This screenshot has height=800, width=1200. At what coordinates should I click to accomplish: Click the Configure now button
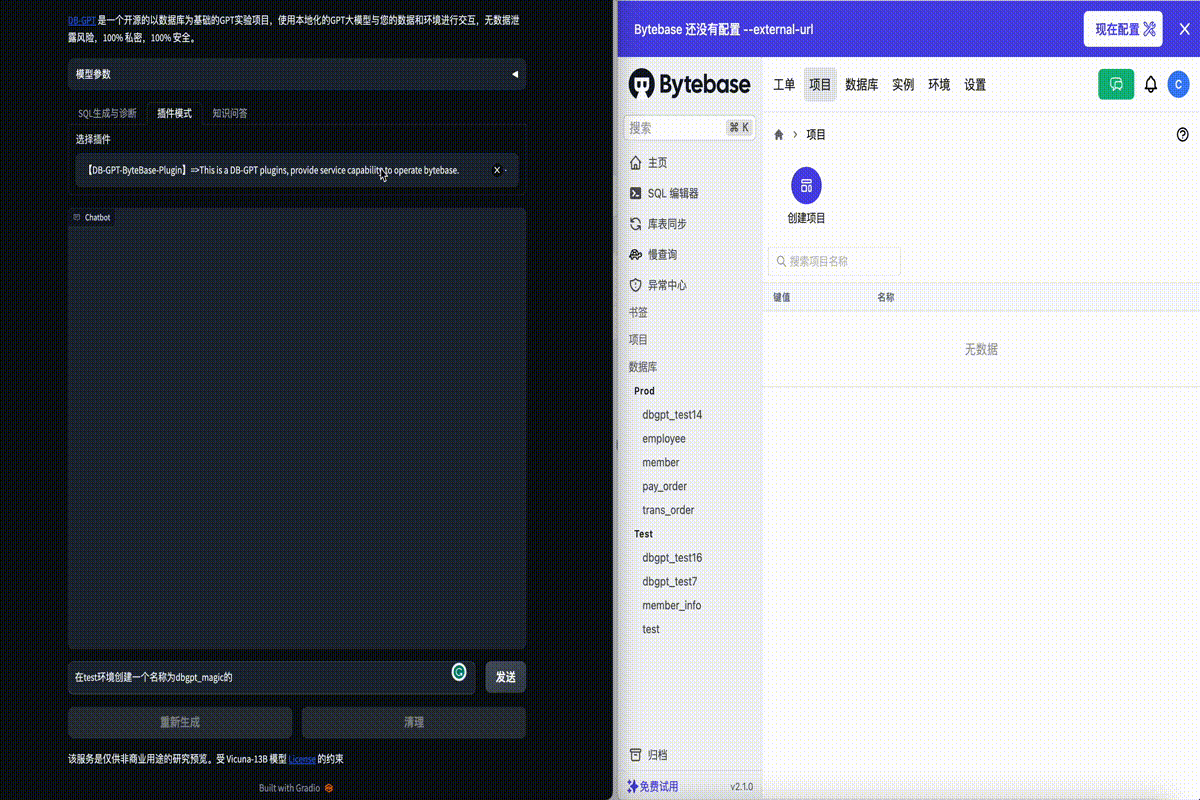point(1123,29)
